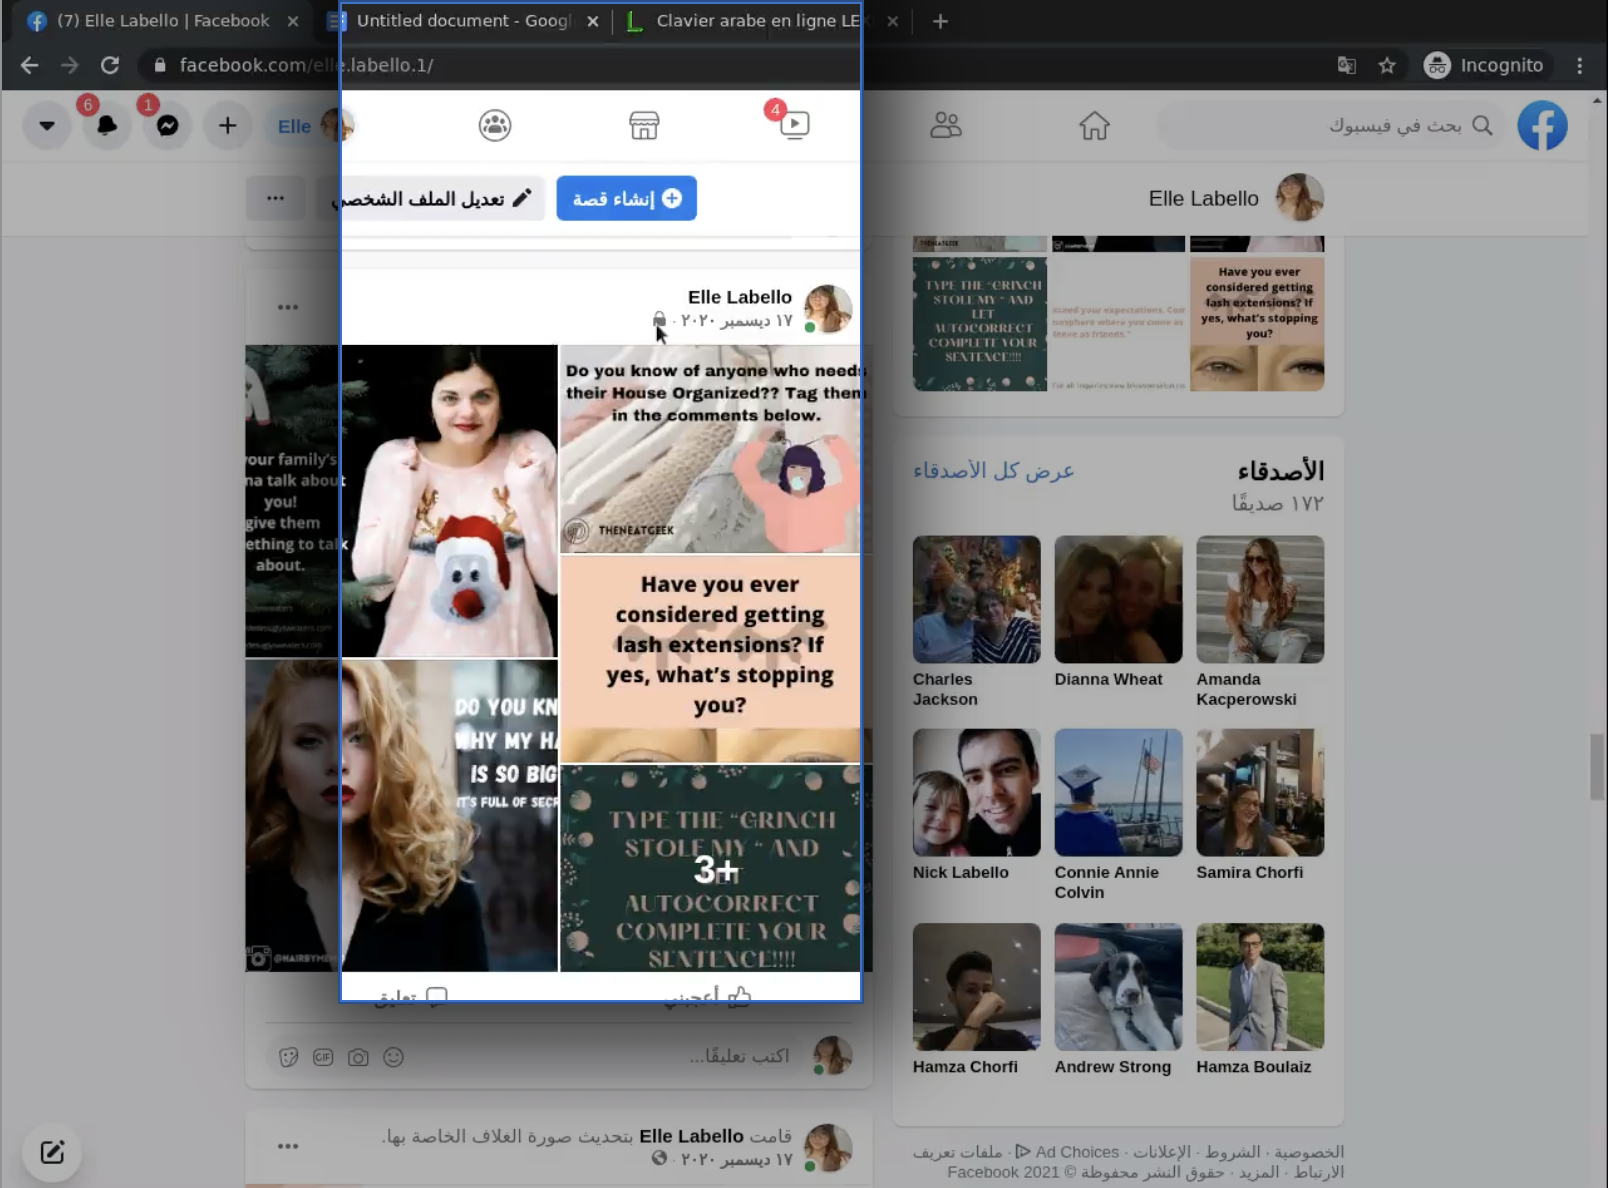Open Amanda Kacperowski's friend photo

point(1260,599)
